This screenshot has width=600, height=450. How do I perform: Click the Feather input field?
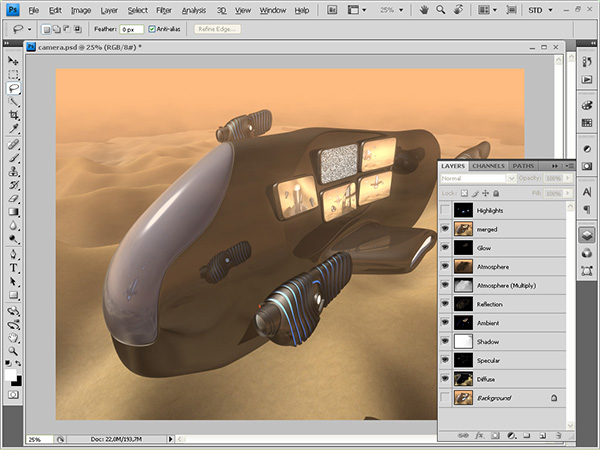pos(132,30)
